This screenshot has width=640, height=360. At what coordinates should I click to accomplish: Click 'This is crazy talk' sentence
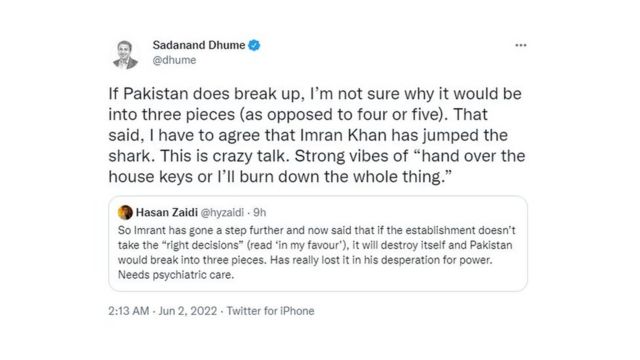click(x=224, y=156)
